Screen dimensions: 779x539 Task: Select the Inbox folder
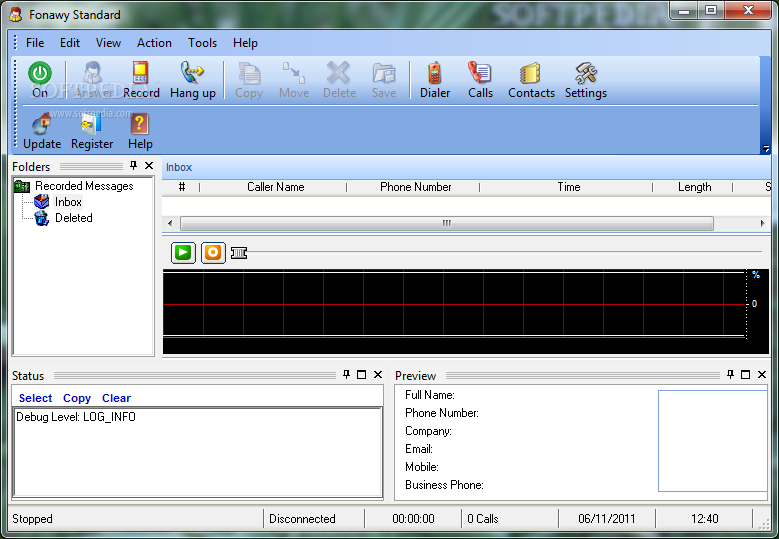pos(68,202)
